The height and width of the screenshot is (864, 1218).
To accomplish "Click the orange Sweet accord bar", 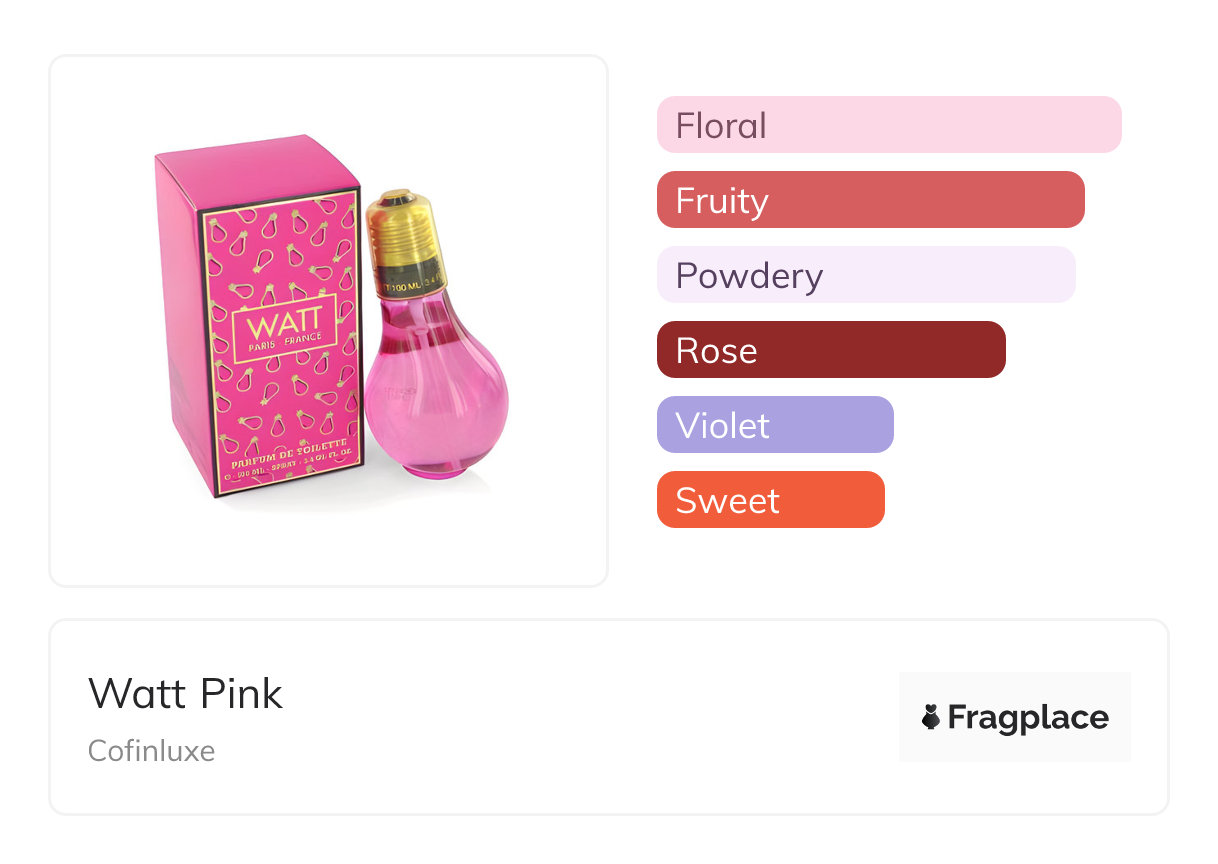I will click(770, 500).
